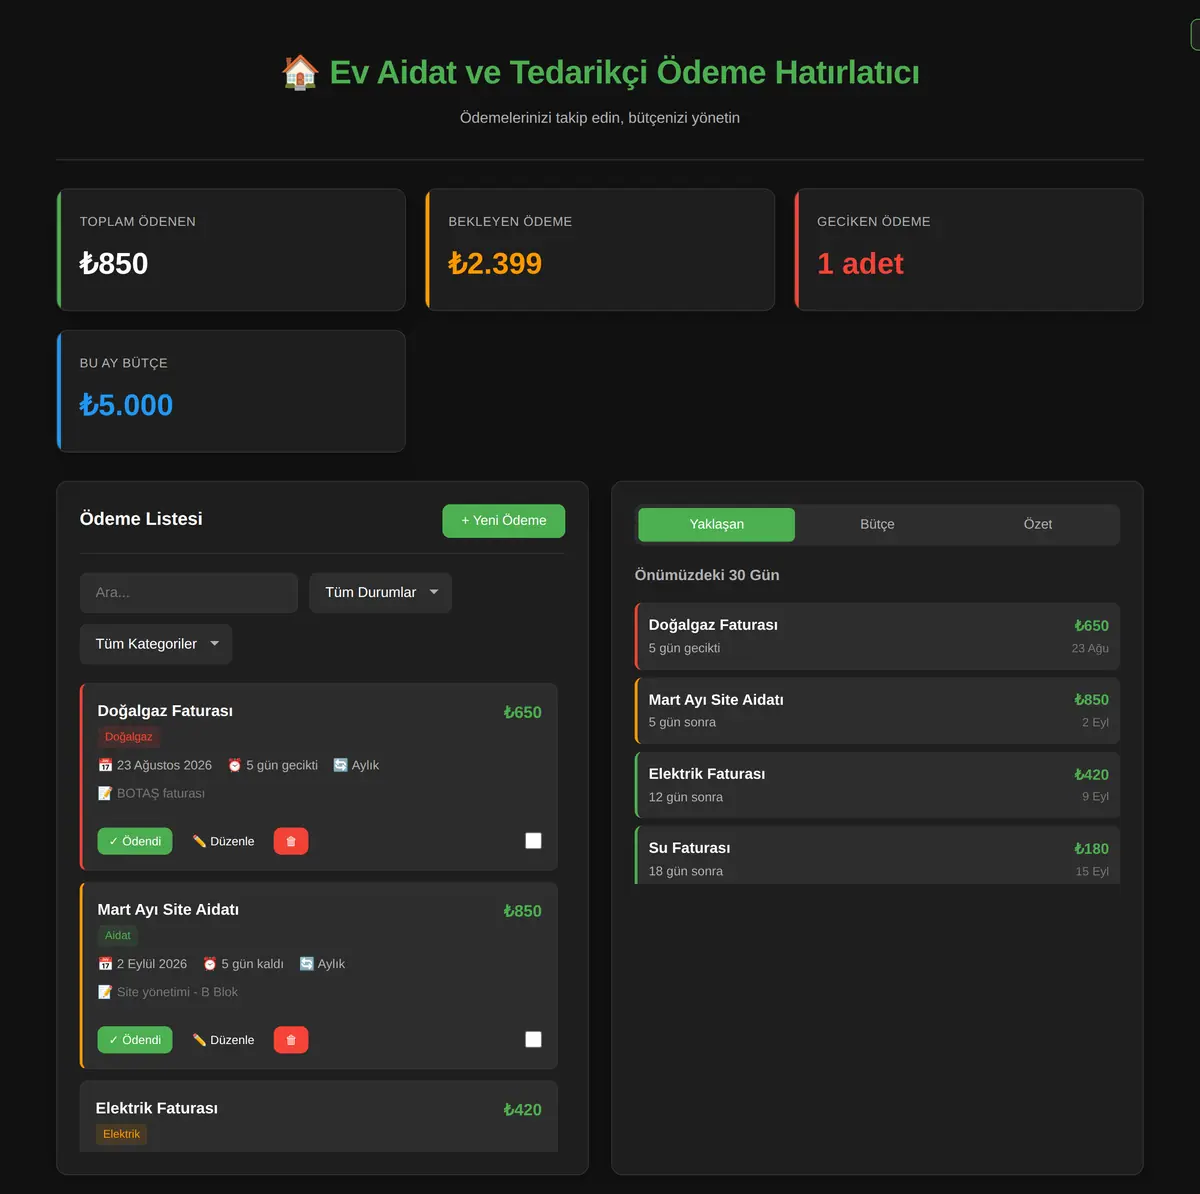Click the Önümüzdeki 30 Gün heading

click(707, 575)
